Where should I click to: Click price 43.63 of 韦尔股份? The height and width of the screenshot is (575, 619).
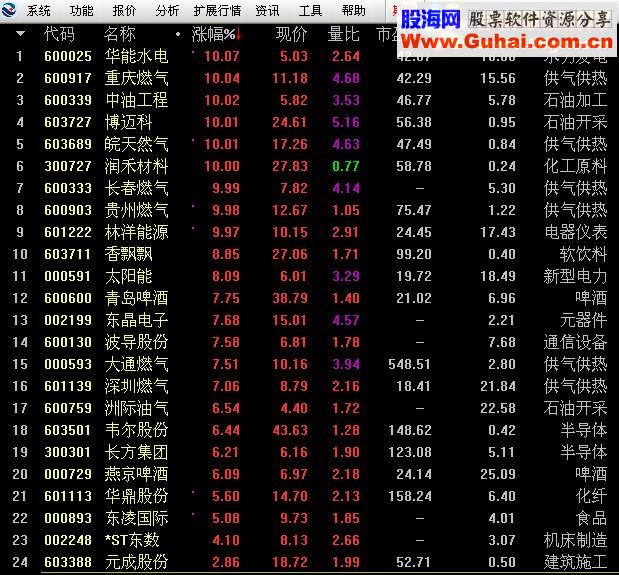pos(290,430)
